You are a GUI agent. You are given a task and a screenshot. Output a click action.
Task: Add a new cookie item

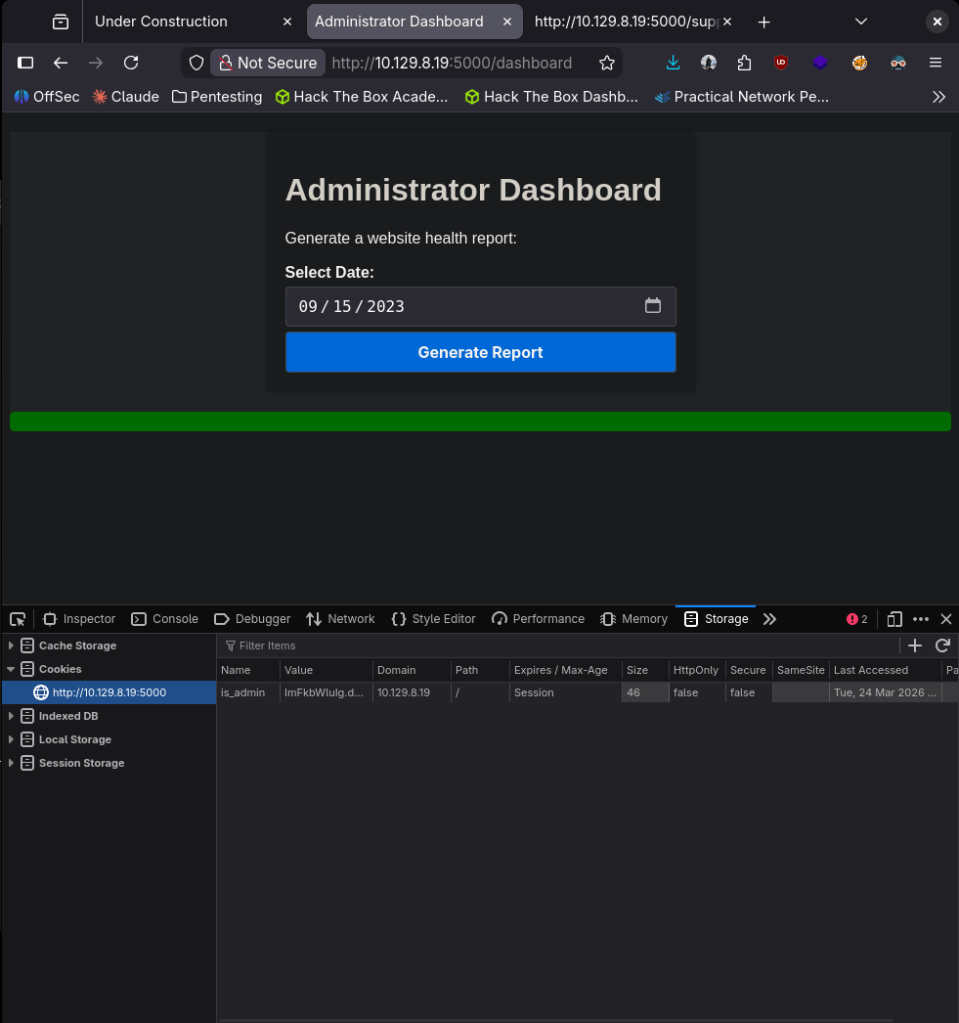(914, 646)
